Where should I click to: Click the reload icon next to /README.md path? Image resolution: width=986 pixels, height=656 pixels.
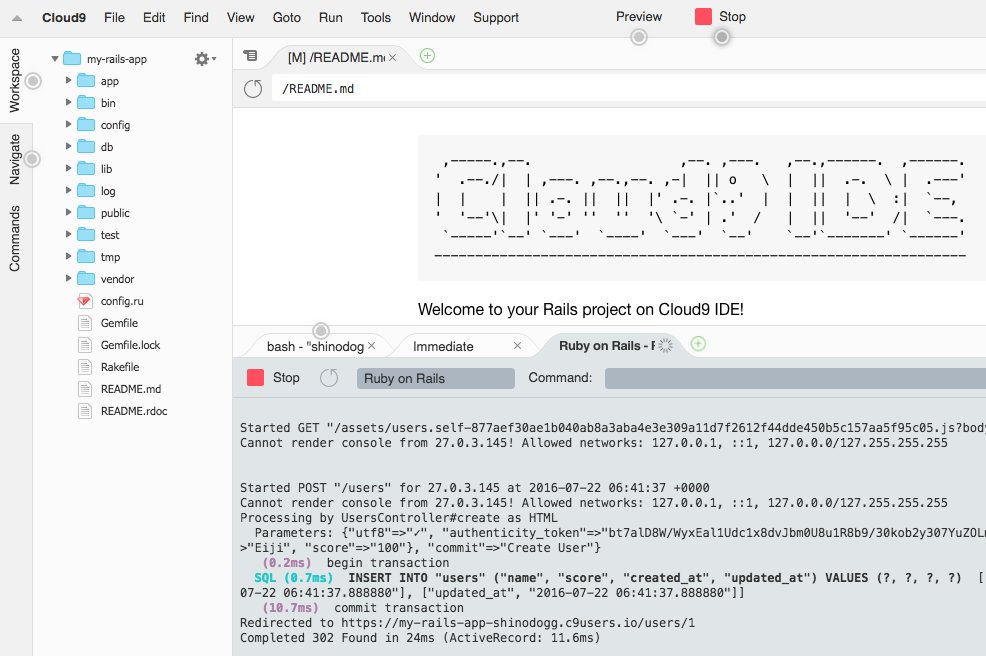[x=253, y=88]
